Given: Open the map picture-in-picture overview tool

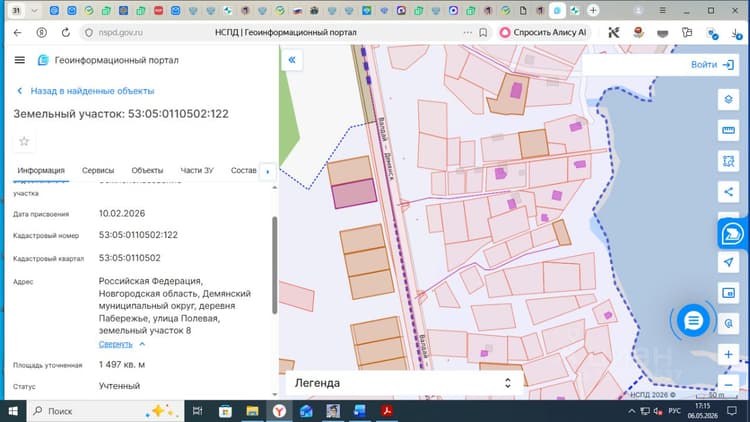Looking at the screenshot, I should point(728,293).
